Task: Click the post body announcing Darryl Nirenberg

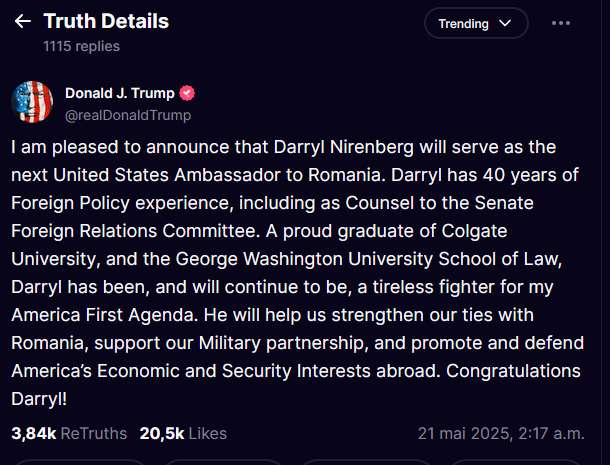Action: click(x=298, y=273)
